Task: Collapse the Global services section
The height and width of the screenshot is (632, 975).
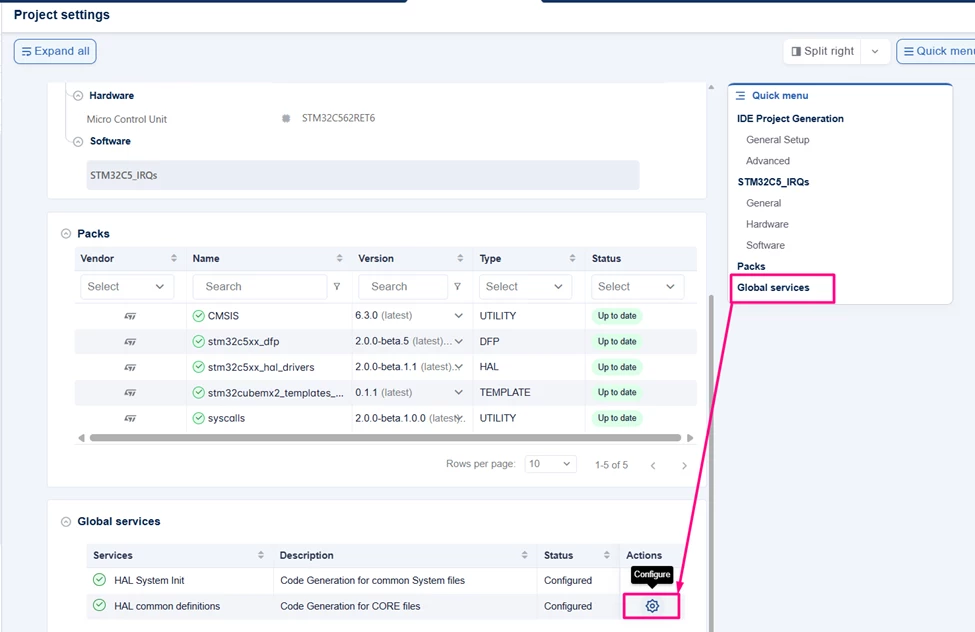Action: click(66, 522)
